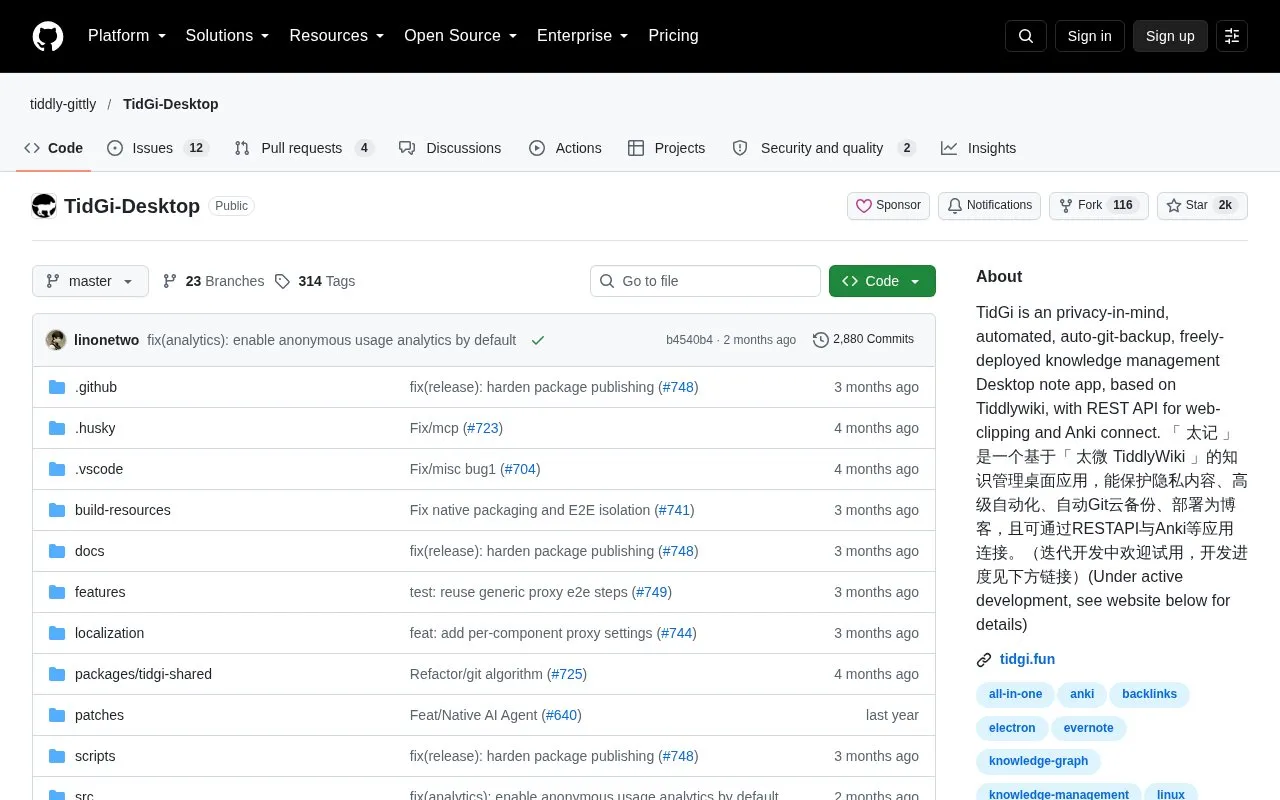Click the Notifications bell button
The height and width of the screenshot is (800, 1280).
click(x=989, y=206)
